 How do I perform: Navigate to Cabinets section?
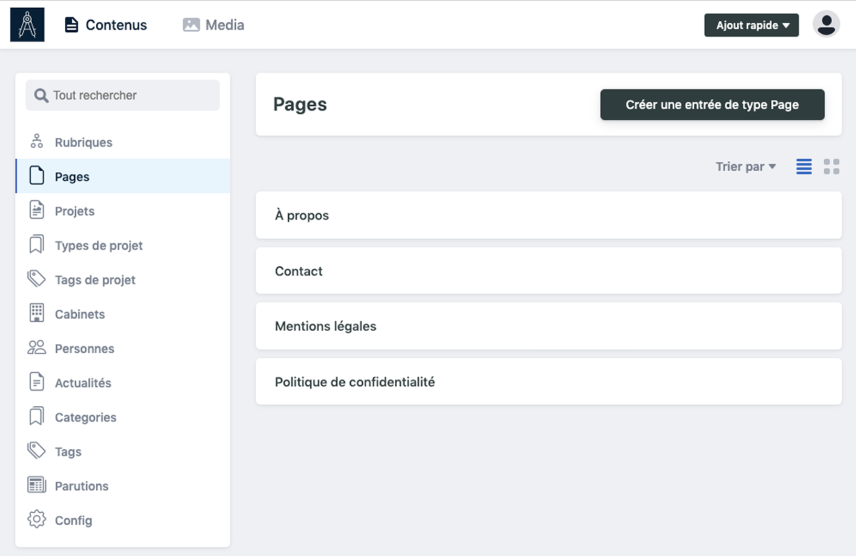click(x=123, y=314)
